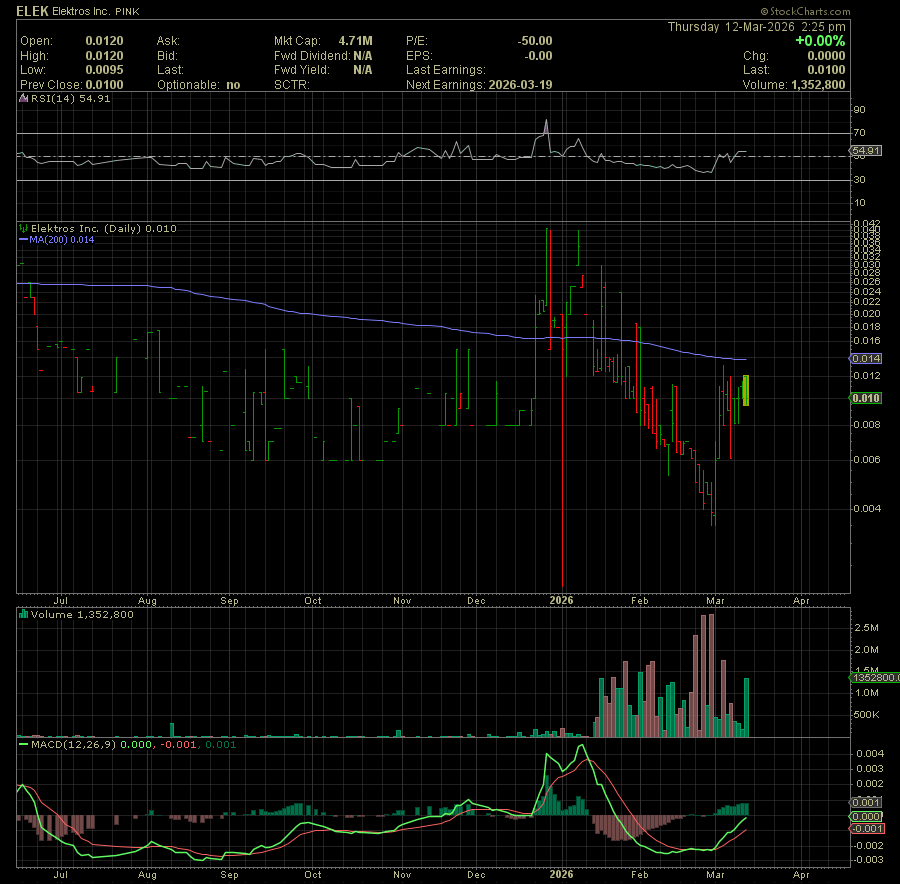Viewport: 900px width, 884px height.
Task: Click the yellow highlighted latest price bar
Action: (746, 390)
